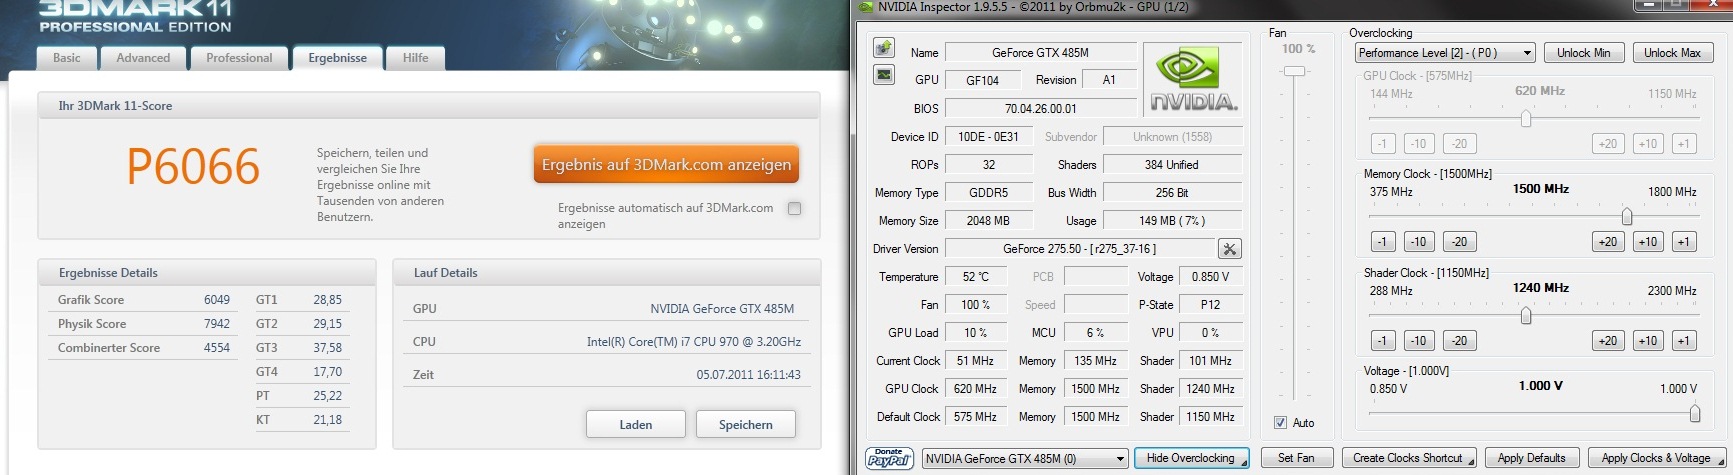This screenshot has height=475, width=1733.
Task: Click the Combinerter Score value 4554
Action: tap(217, 348)
